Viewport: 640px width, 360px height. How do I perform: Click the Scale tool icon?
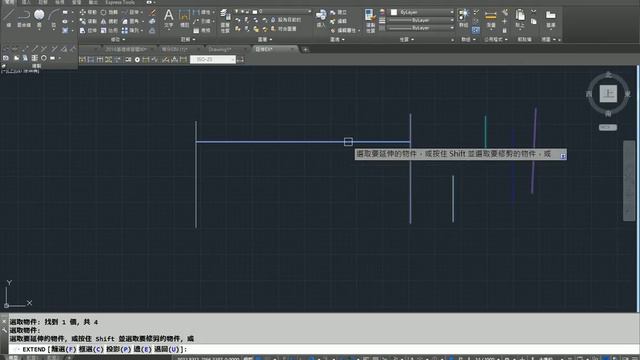104,30
